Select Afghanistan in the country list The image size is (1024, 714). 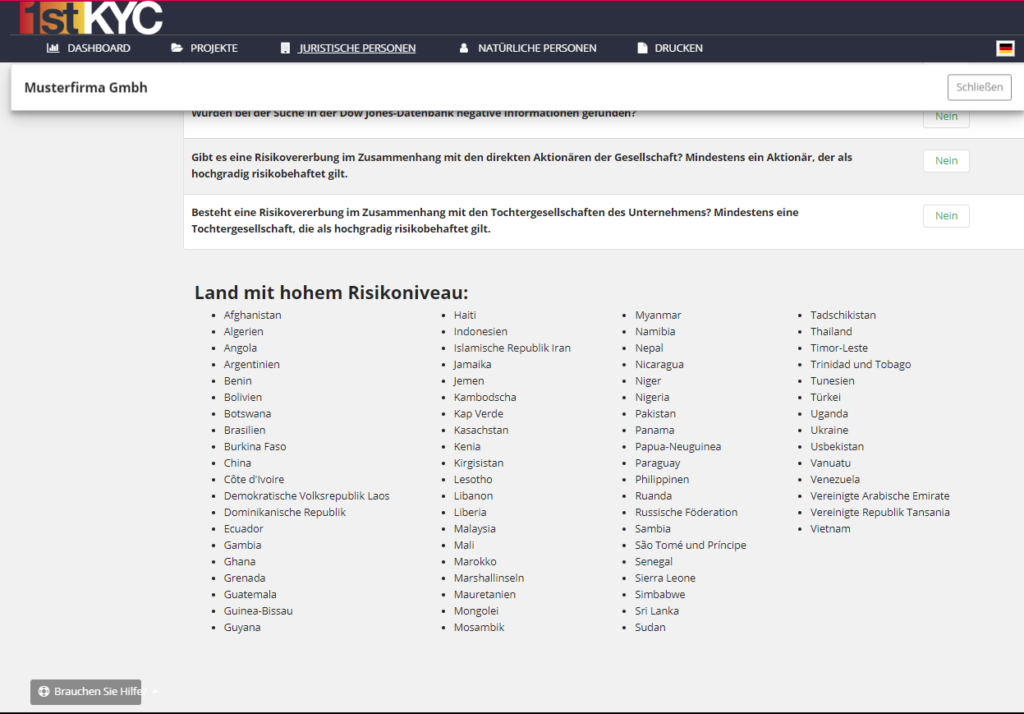click(253, 315)
